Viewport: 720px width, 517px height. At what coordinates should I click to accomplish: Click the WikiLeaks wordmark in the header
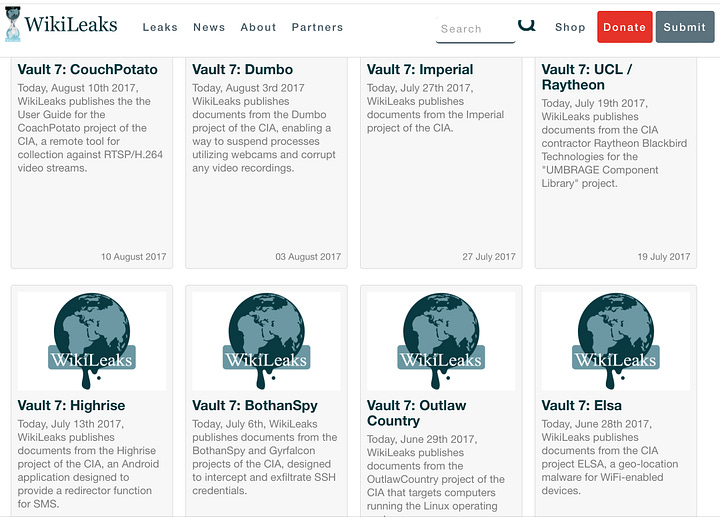click(x=71, y=24)
